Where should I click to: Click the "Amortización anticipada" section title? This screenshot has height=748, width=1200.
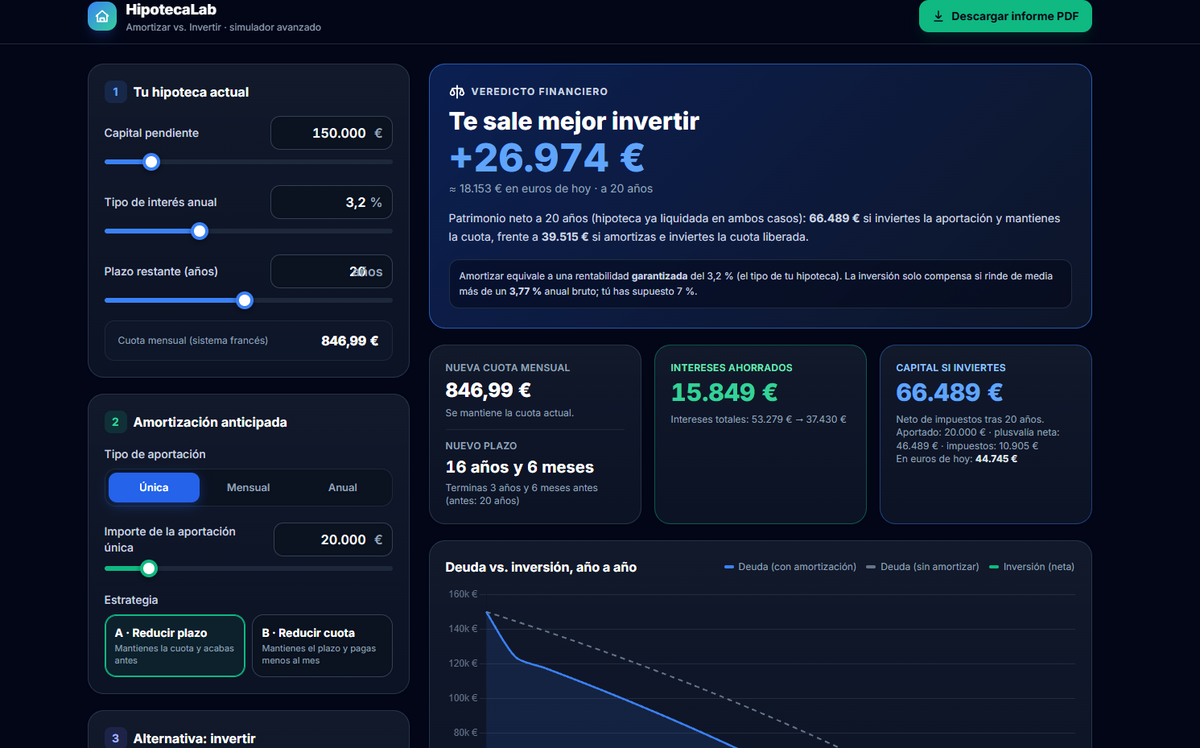click(x=210, y=422)
